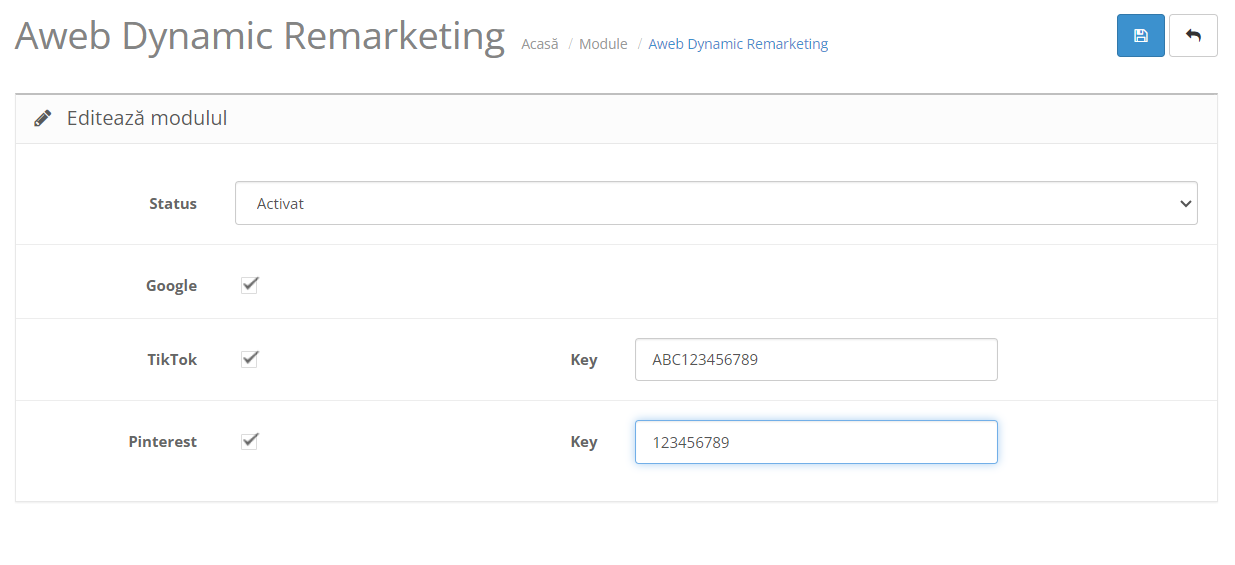Open the Status dropdown showing Activat
Viewport: 1235px width, 565px height.
[715, 203]
